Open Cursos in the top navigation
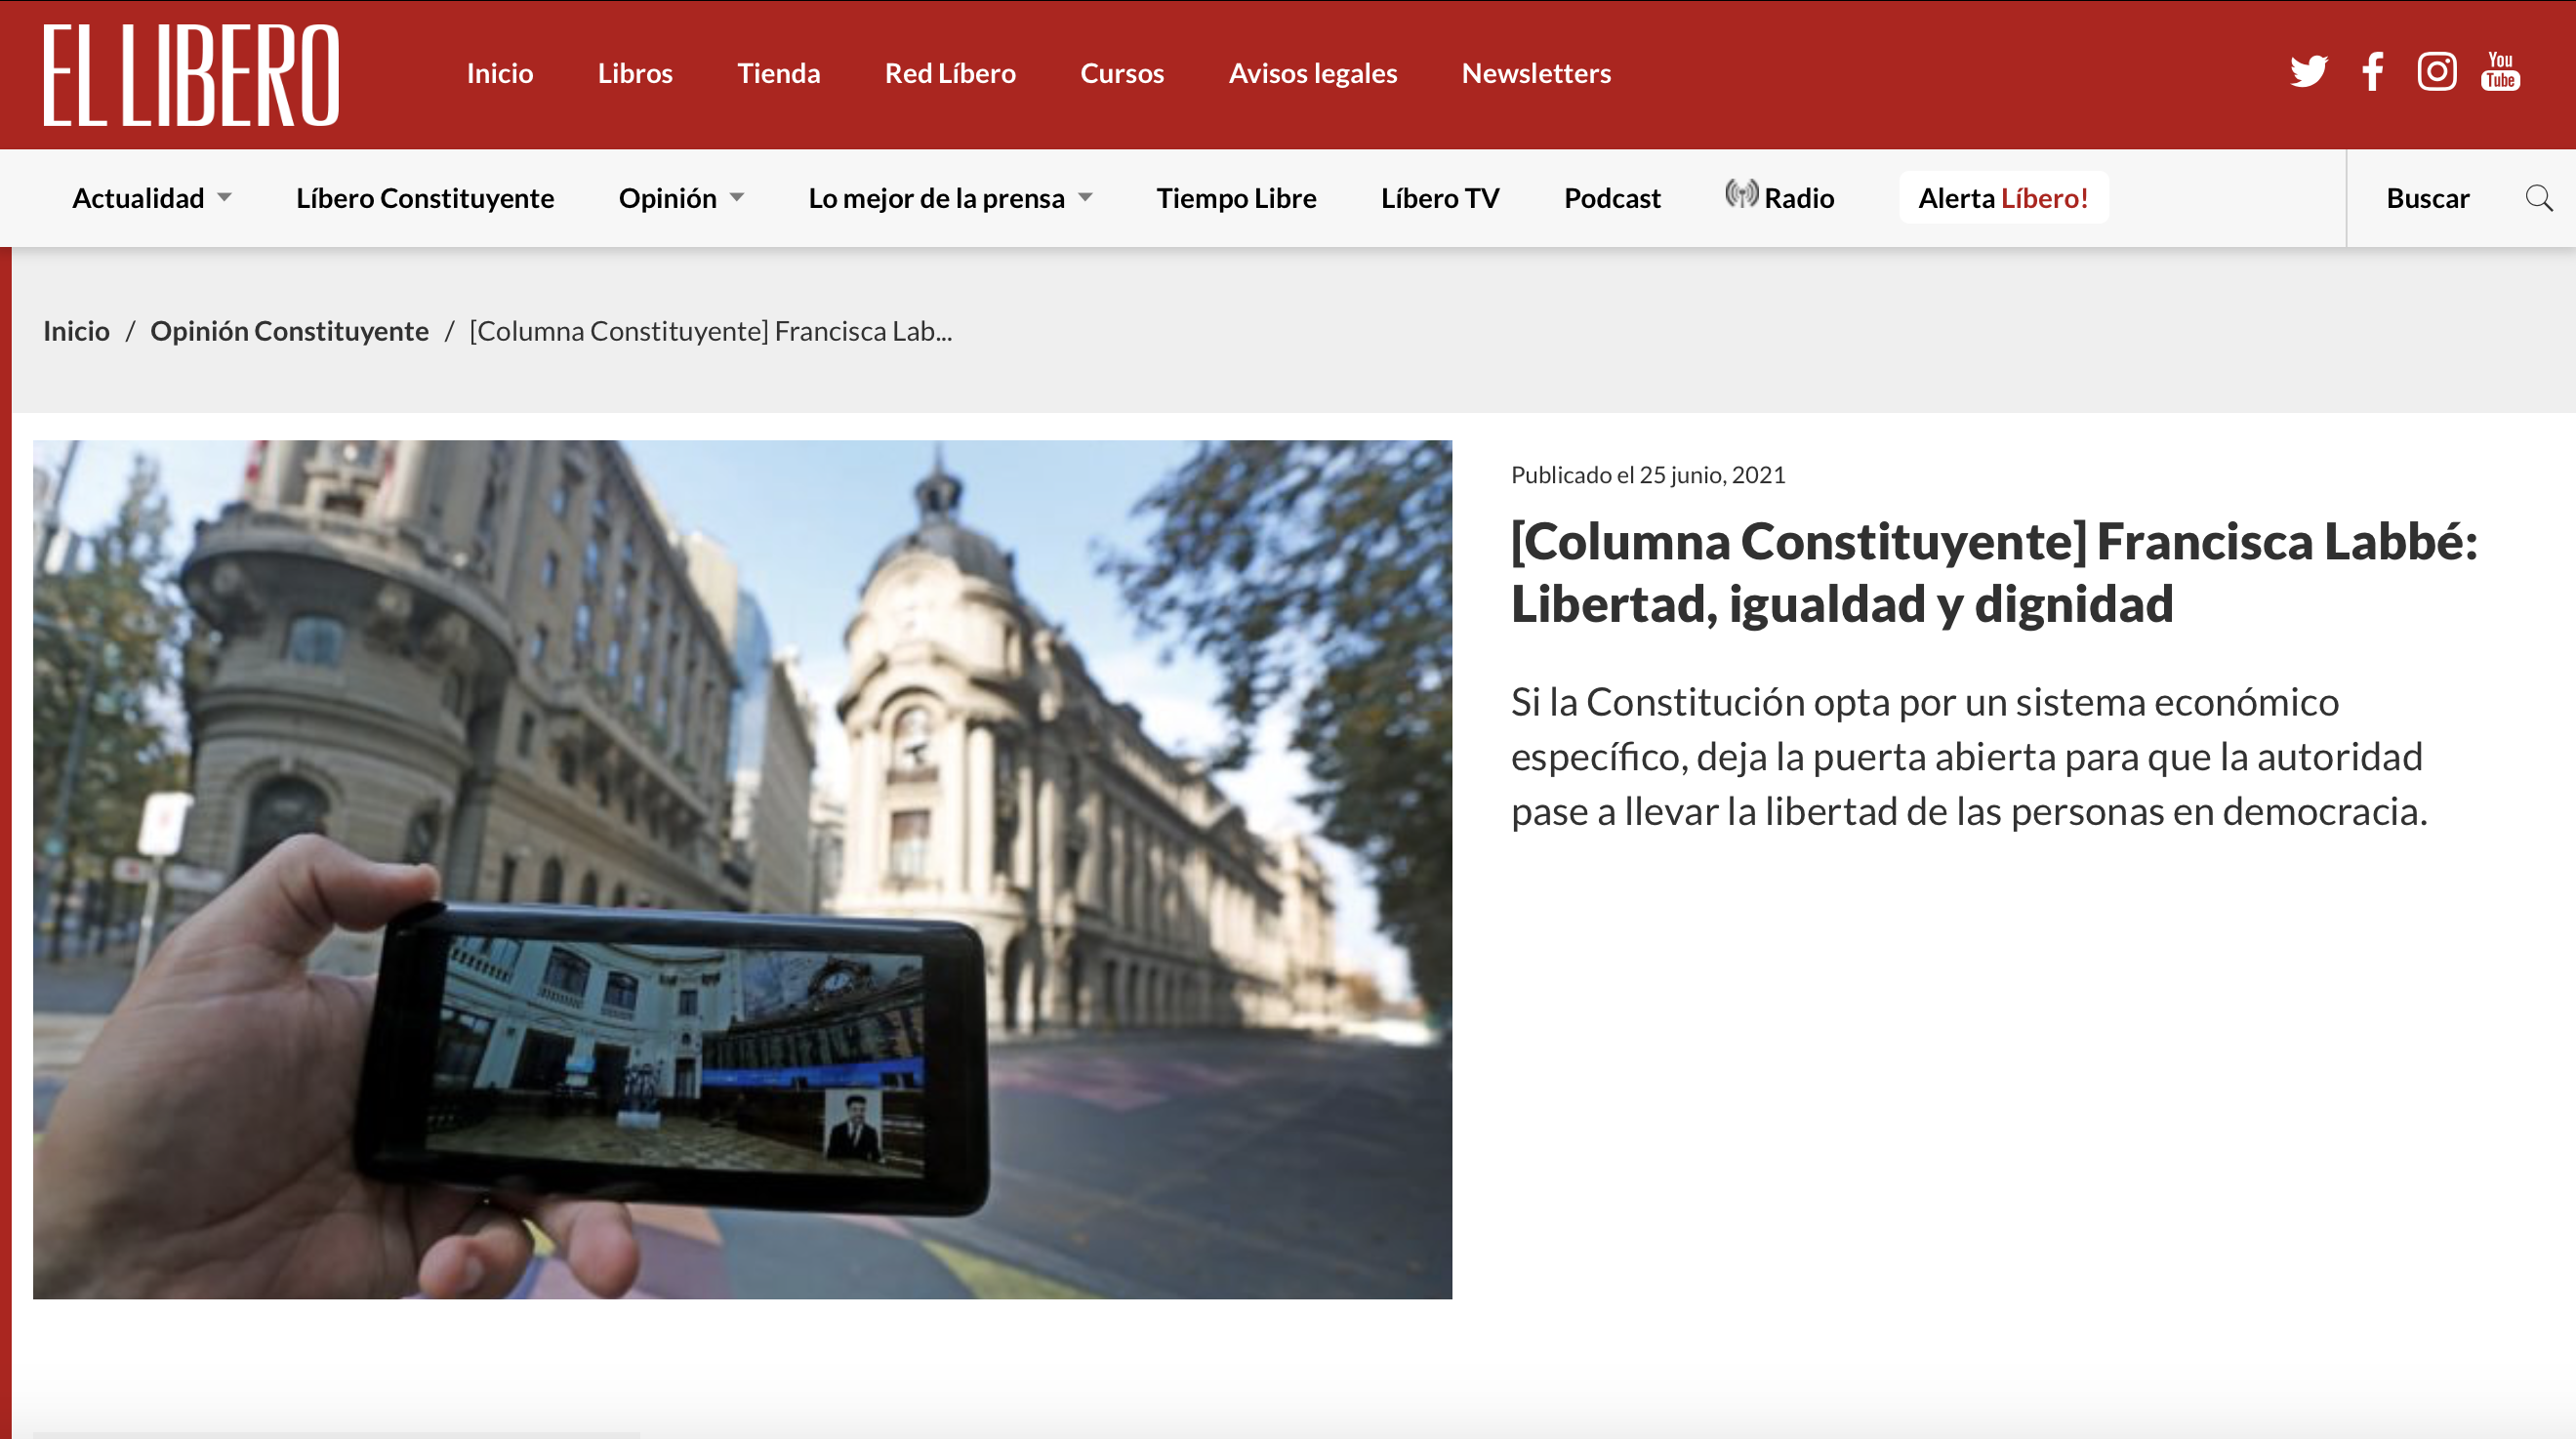This screenshot has width=2576, height=1439. click(1122, 73)
